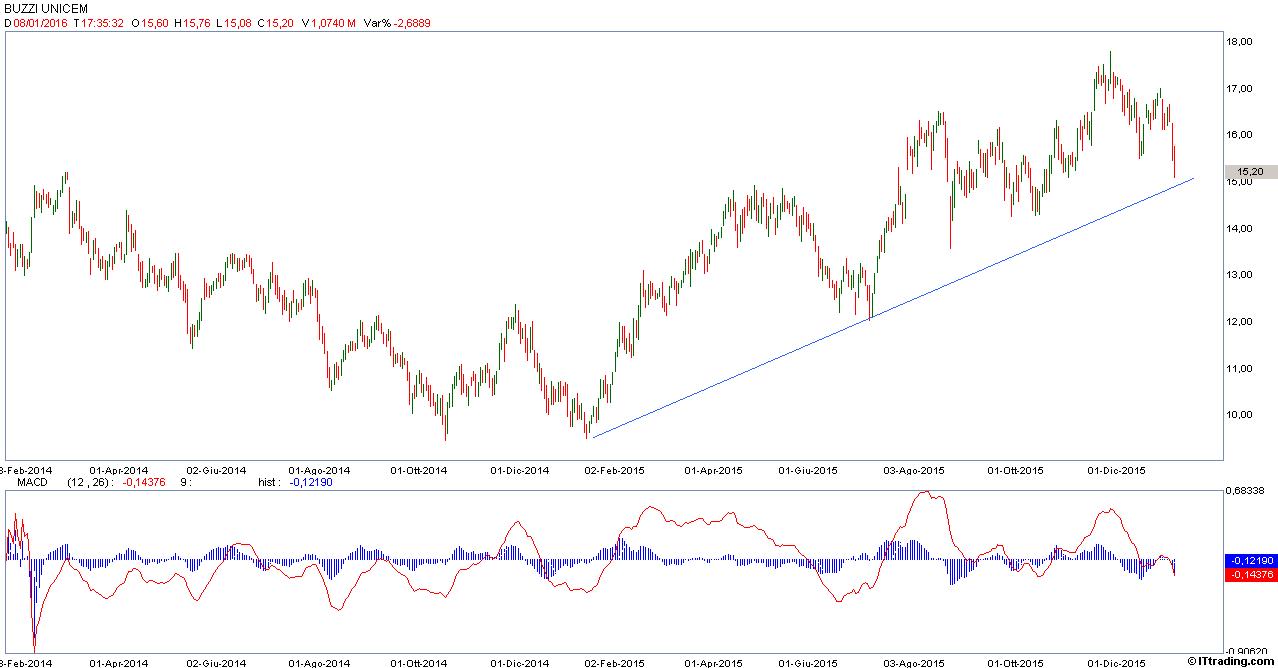Click the BUZZI UNICEM chart title

(x=45, y=9)
